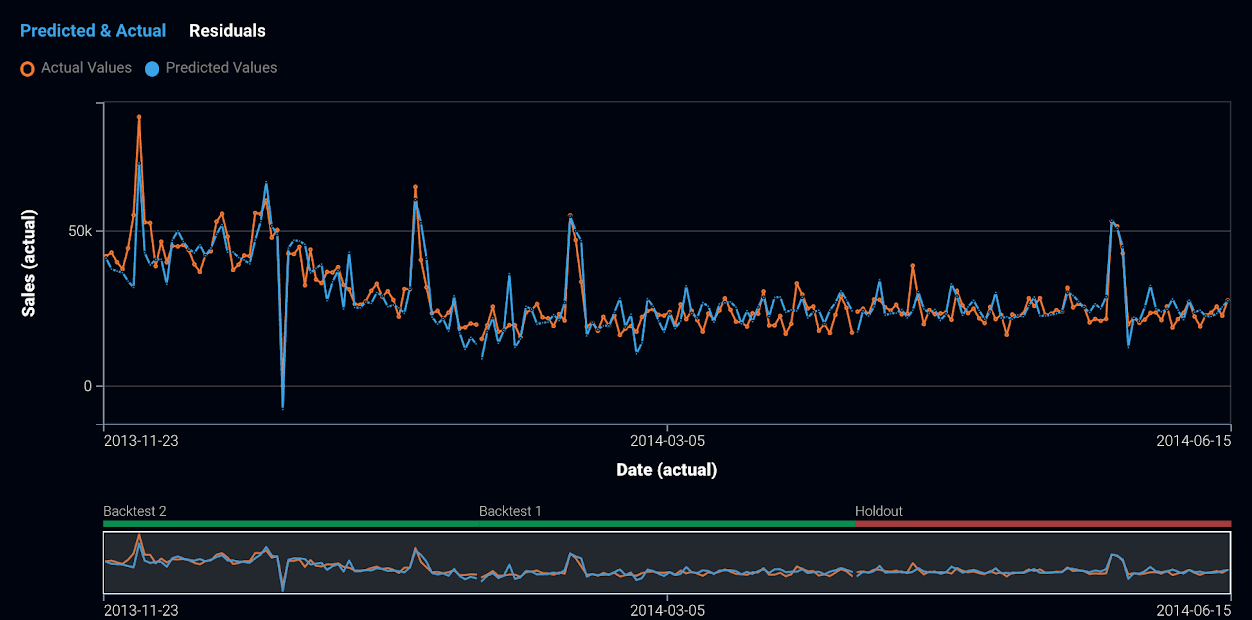Click the red Holdout range bar

pos(1042,523)
